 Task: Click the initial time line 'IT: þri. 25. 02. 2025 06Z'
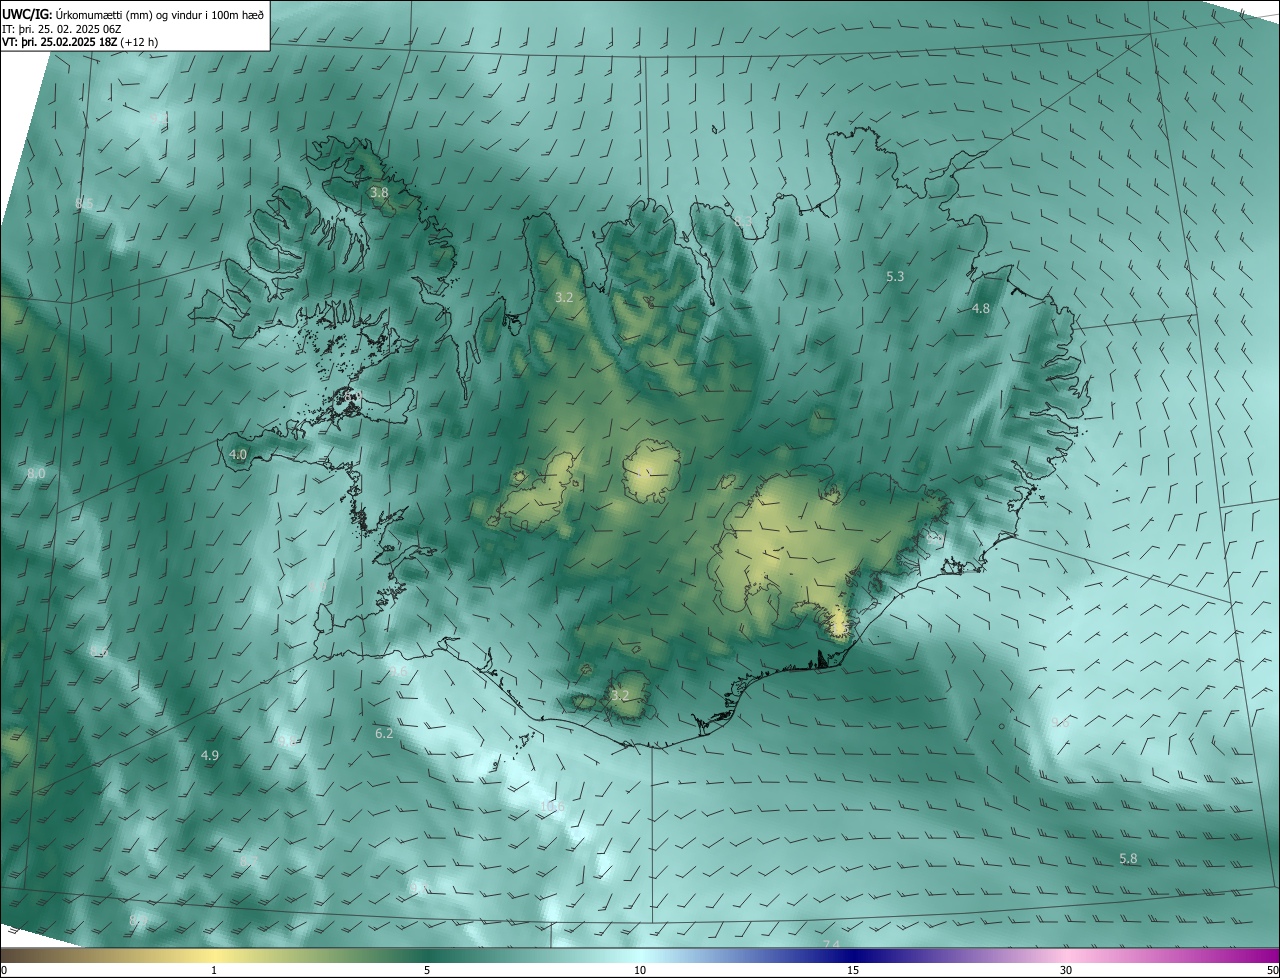[64, 28]
